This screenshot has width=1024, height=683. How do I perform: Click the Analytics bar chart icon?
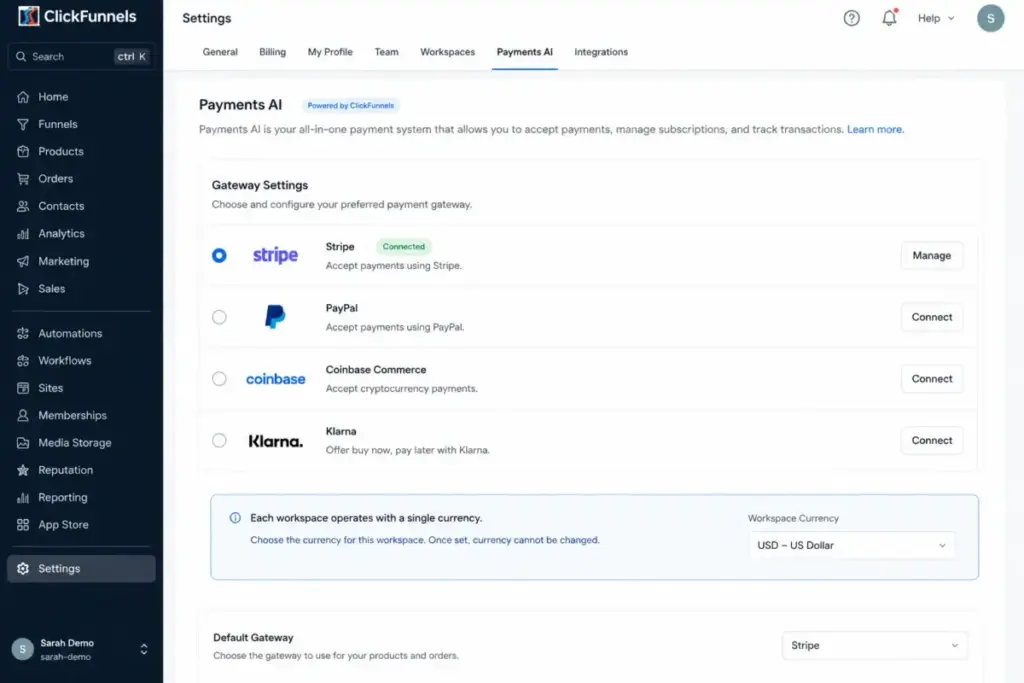coord(23,234)
